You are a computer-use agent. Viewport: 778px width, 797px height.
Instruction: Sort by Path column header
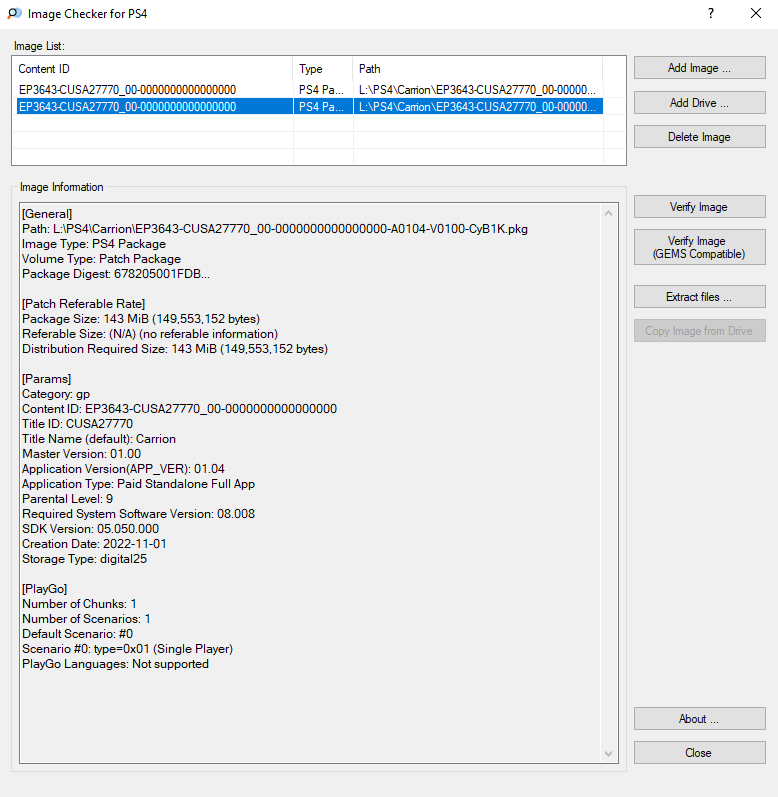coord(478,69)
